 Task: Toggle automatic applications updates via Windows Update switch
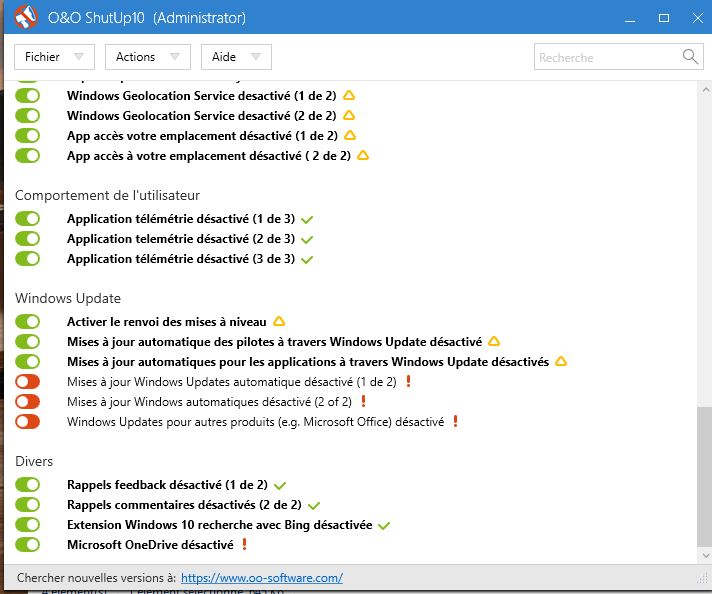point(27,361)
